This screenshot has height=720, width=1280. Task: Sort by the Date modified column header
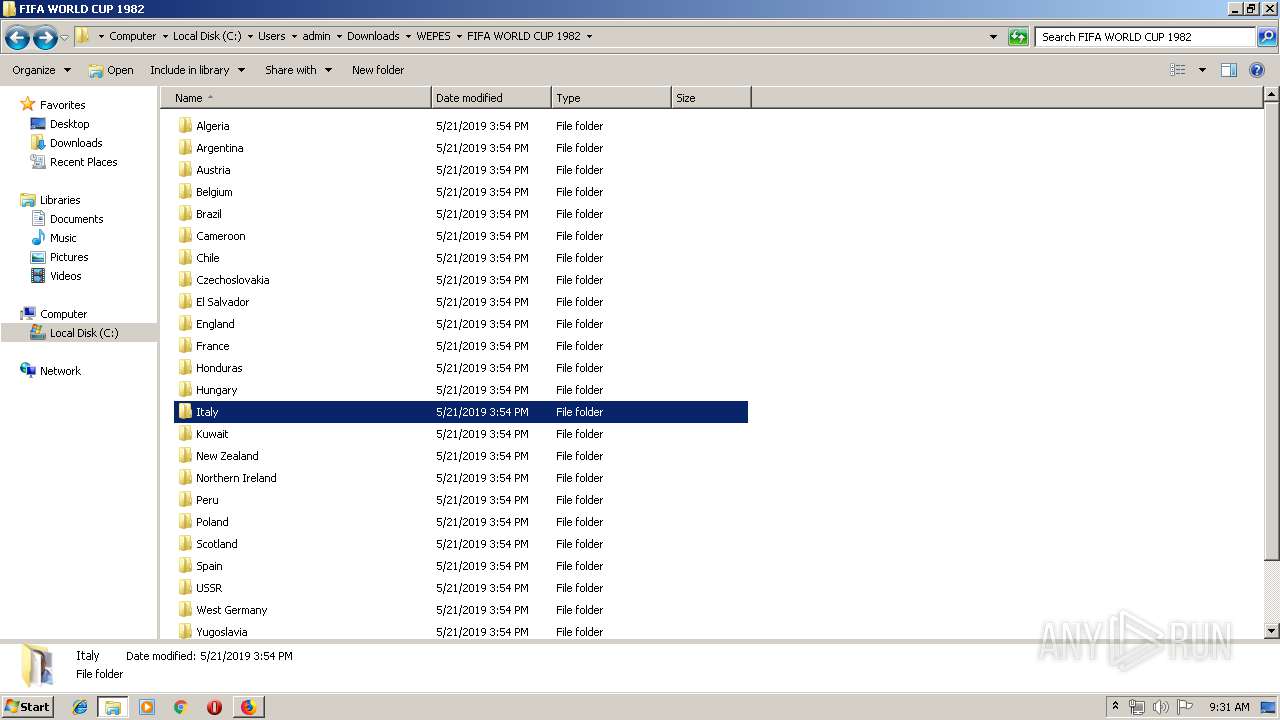pyautogui.click(x=491, y=98)
